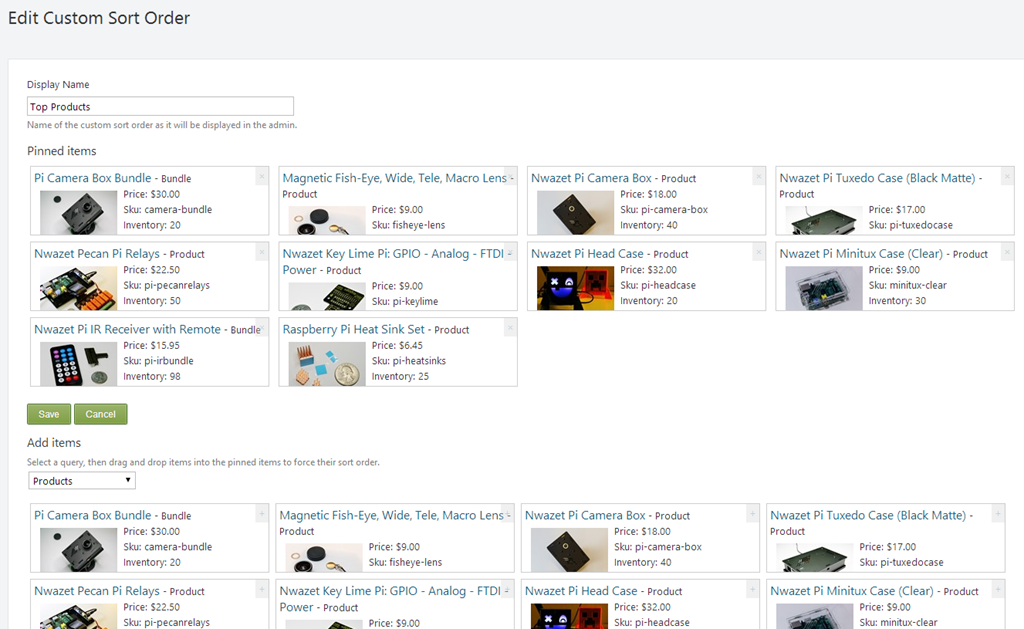The width and height of the screenshot is (1024, 629).
Task: Add Pi Camera Box Bundle from Add items
Action: tap(262, 514)
